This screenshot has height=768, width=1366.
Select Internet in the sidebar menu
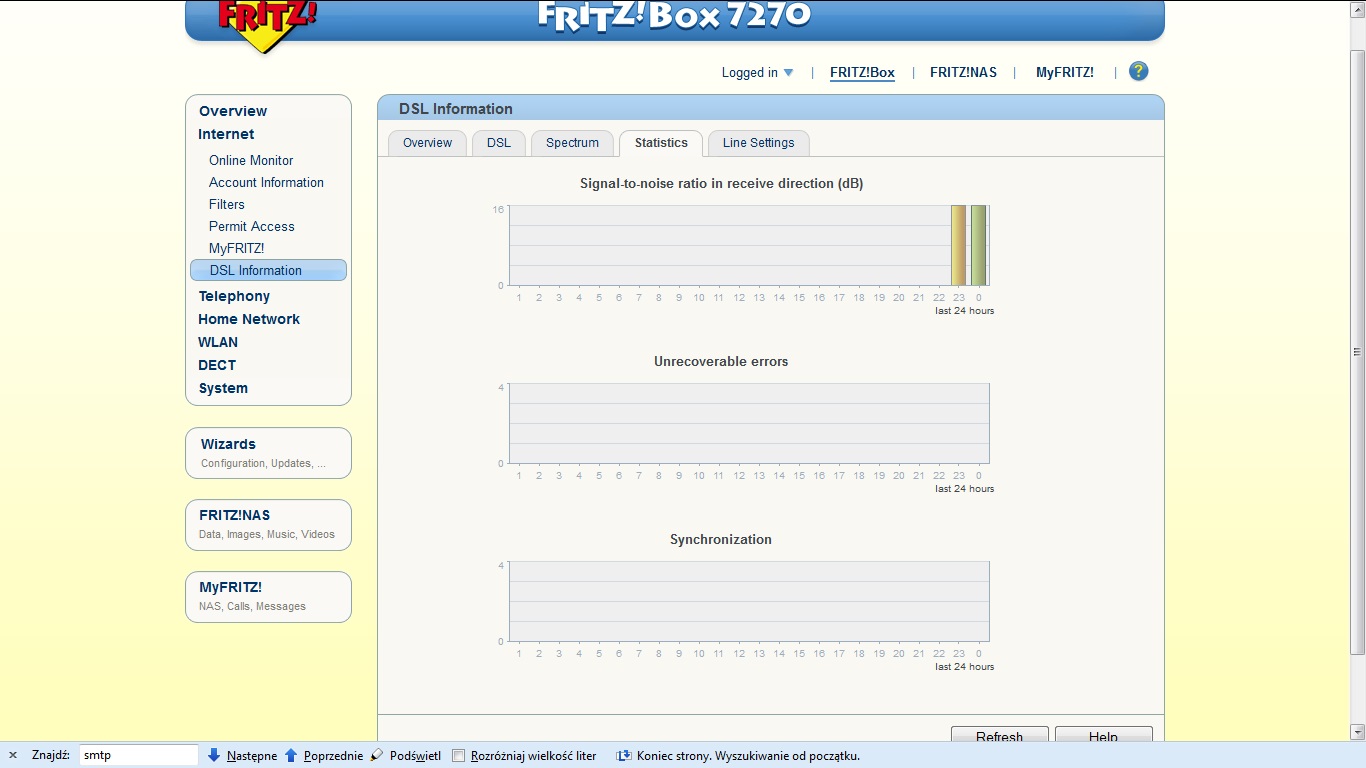[x=226, y=134]
